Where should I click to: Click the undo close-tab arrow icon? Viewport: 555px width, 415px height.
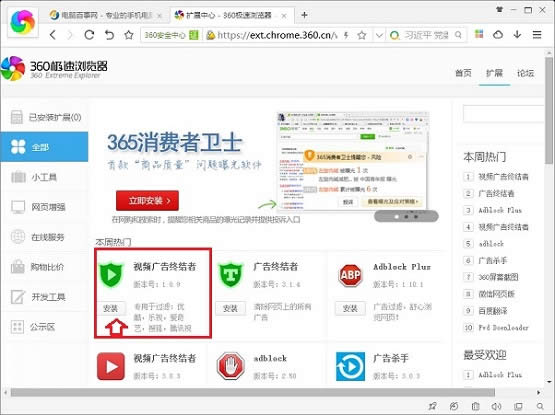[109, 35]
